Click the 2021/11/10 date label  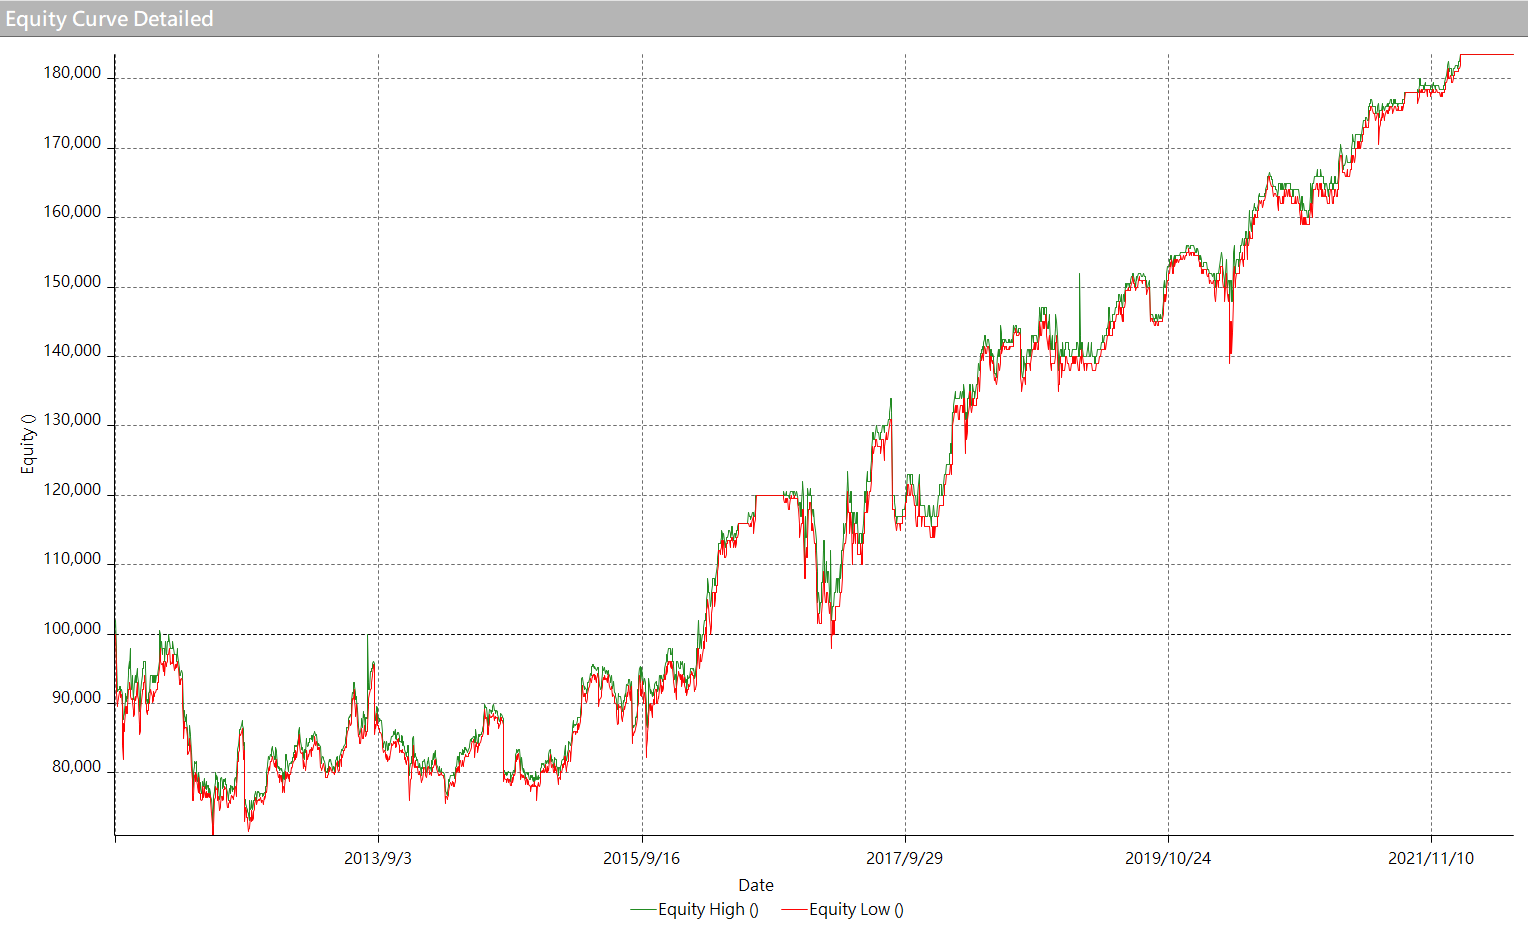coord(1431,858)
